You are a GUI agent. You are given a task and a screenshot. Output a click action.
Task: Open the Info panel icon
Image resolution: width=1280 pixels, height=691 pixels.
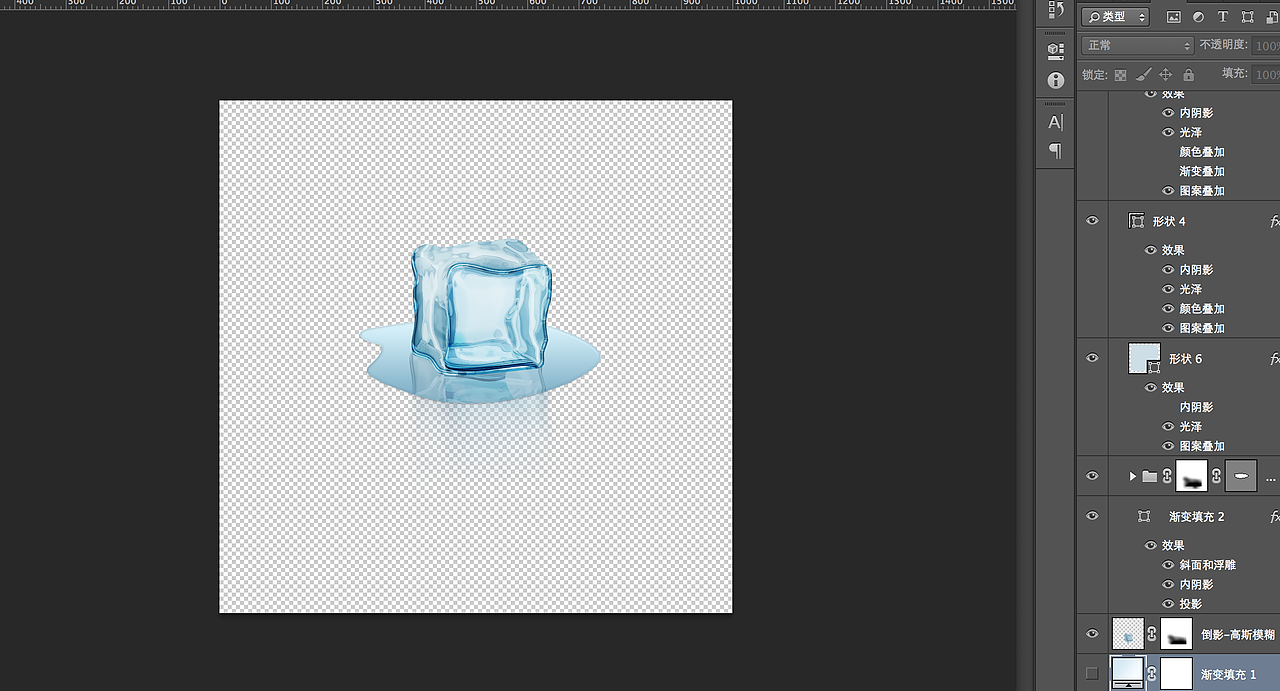tap(1055, 80)
